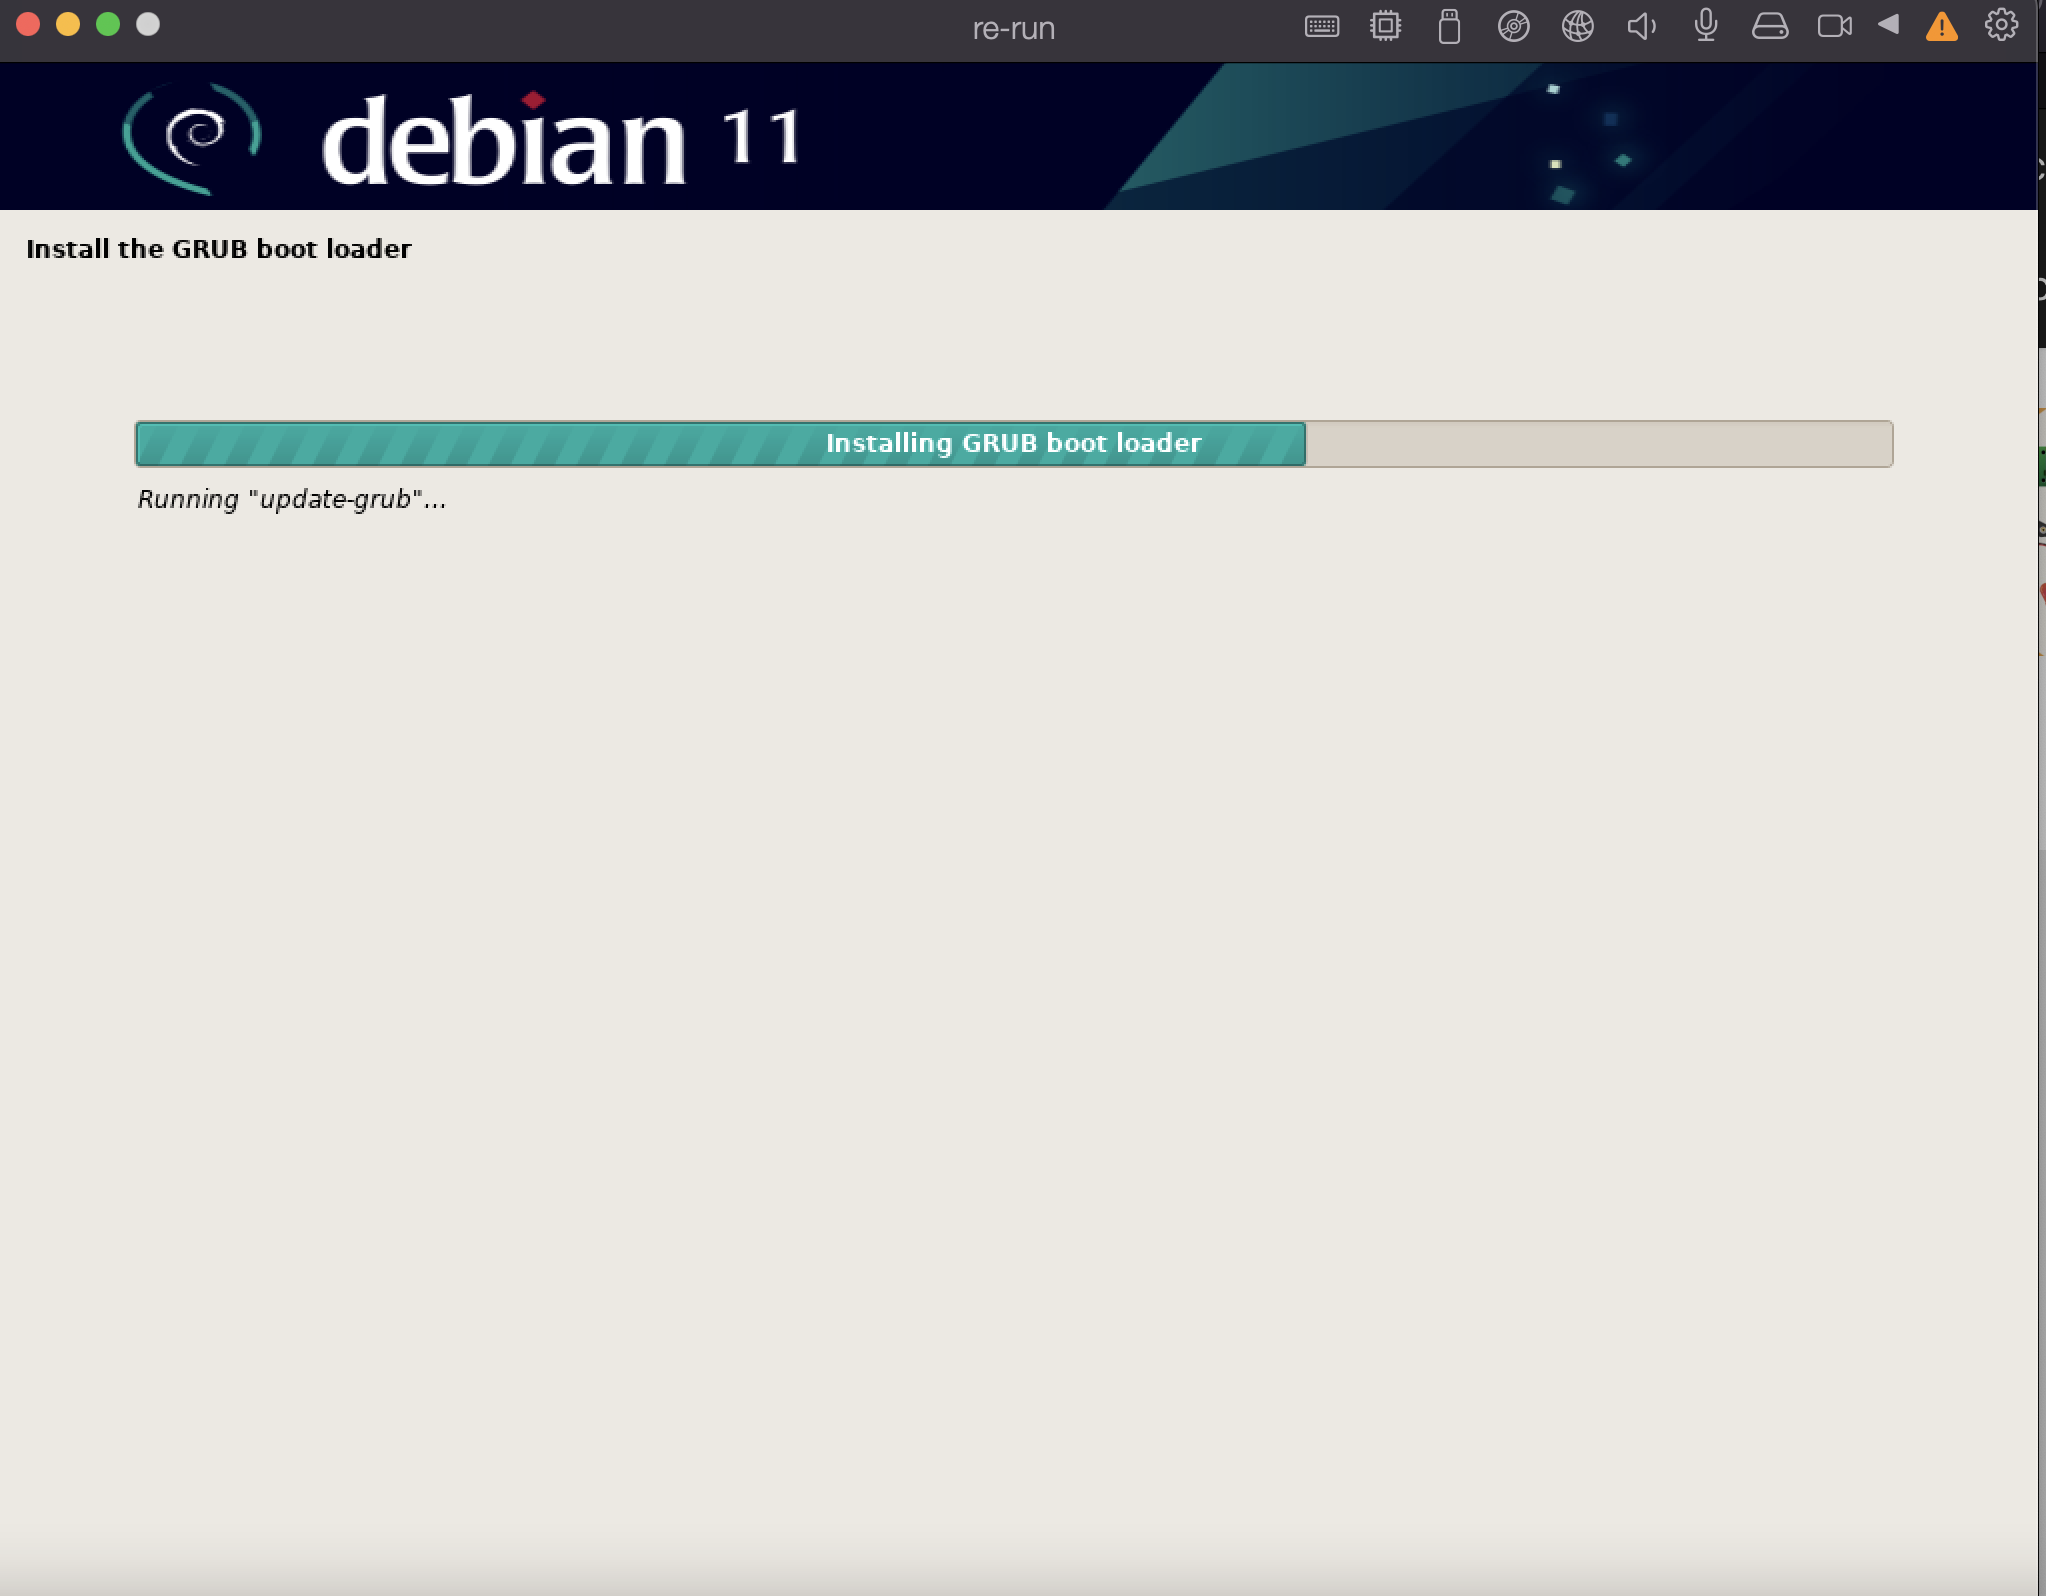Click the network globe icon
The height and width of the screenshot is (1596, 2046).
tap(1577, 26)
